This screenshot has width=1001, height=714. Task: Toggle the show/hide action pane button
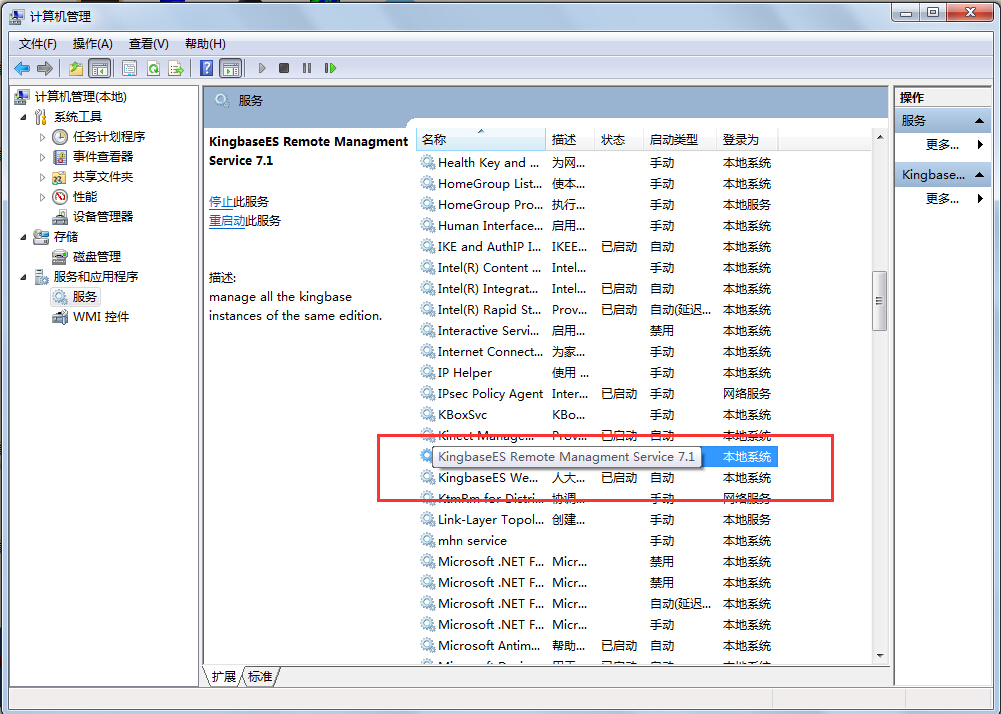coord(230,68)
